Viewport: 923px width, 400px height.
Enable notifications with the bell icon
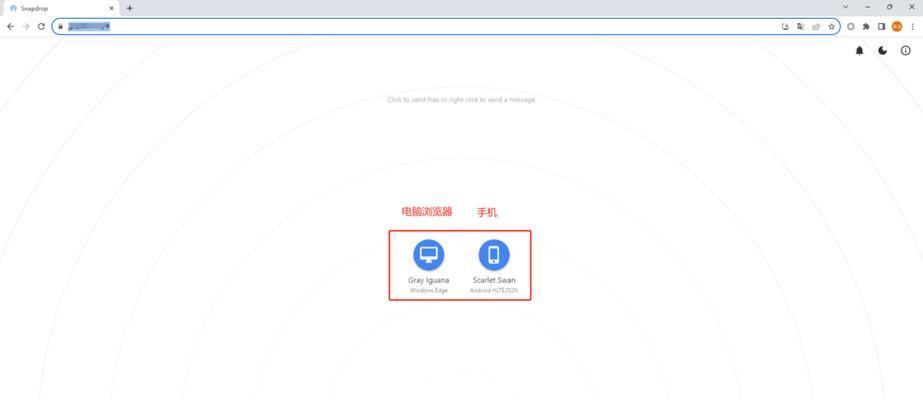pos(859,51)
